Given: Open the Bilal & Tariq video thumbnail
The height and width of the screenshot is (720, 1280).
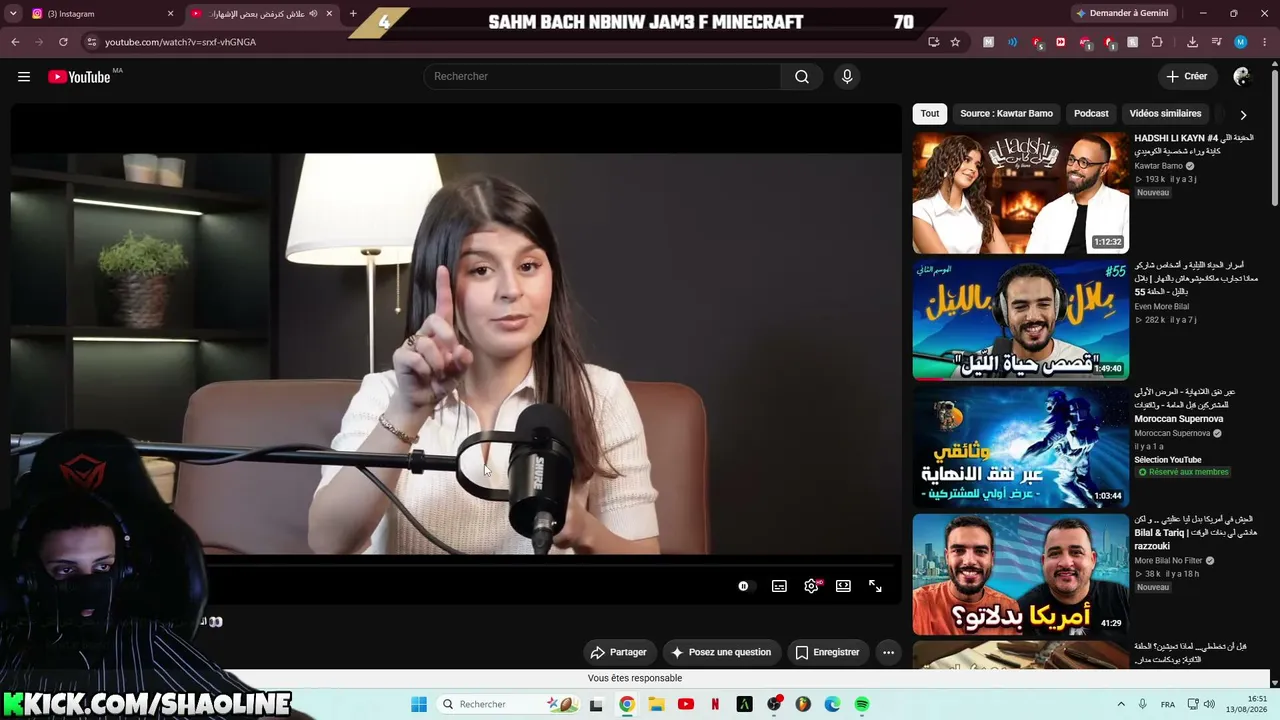Looking at the screenshot, I should coord(1020,574).
